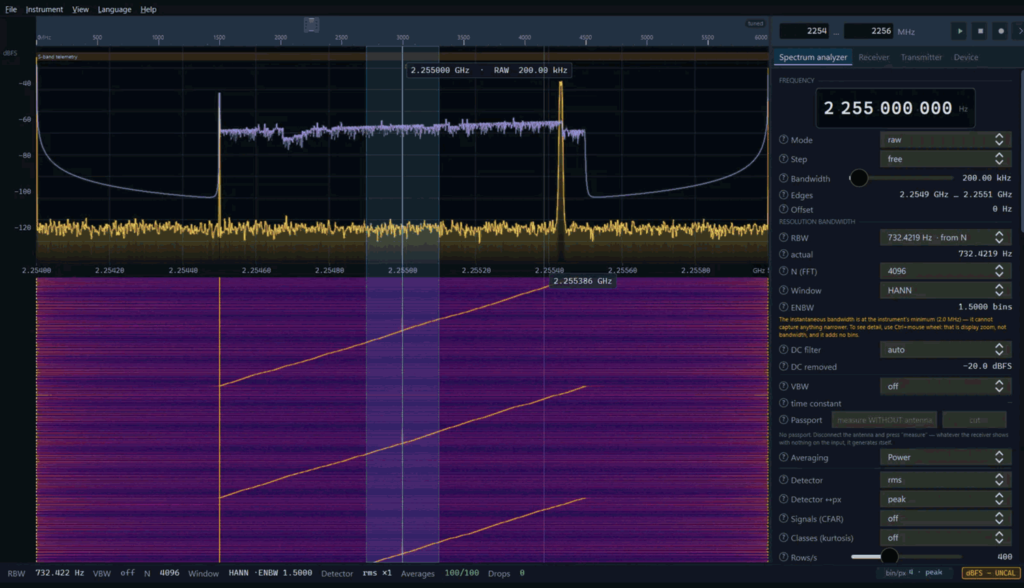Screen dimensions: 1024x588
Task: Open the Detector ↔px dropdown set to peak
Action: coord(946,499)
